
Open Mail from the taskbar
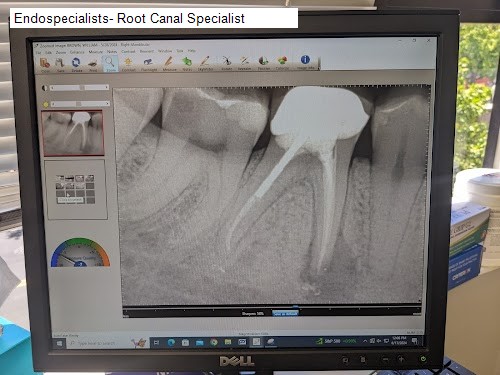[200, 342]
